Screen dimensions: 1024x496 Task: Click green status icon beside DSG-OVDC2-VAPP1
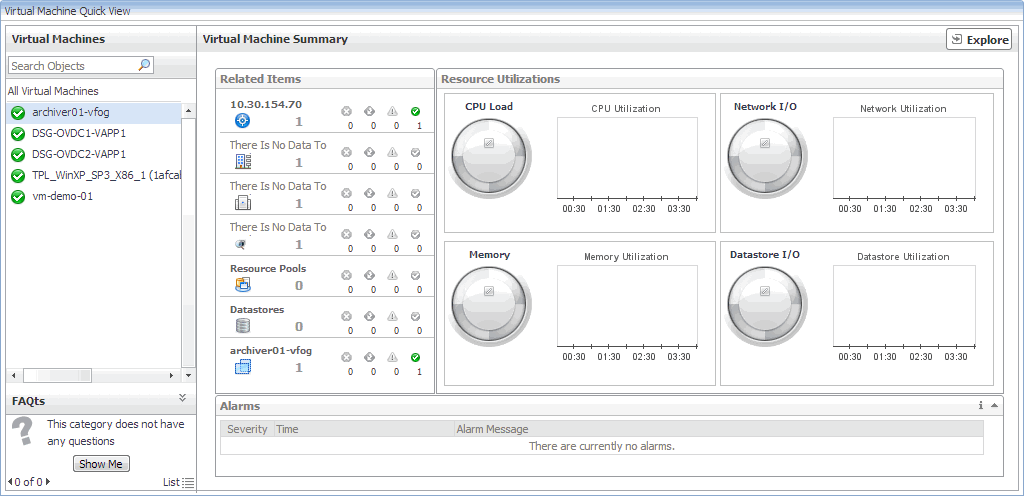(18, 155)
